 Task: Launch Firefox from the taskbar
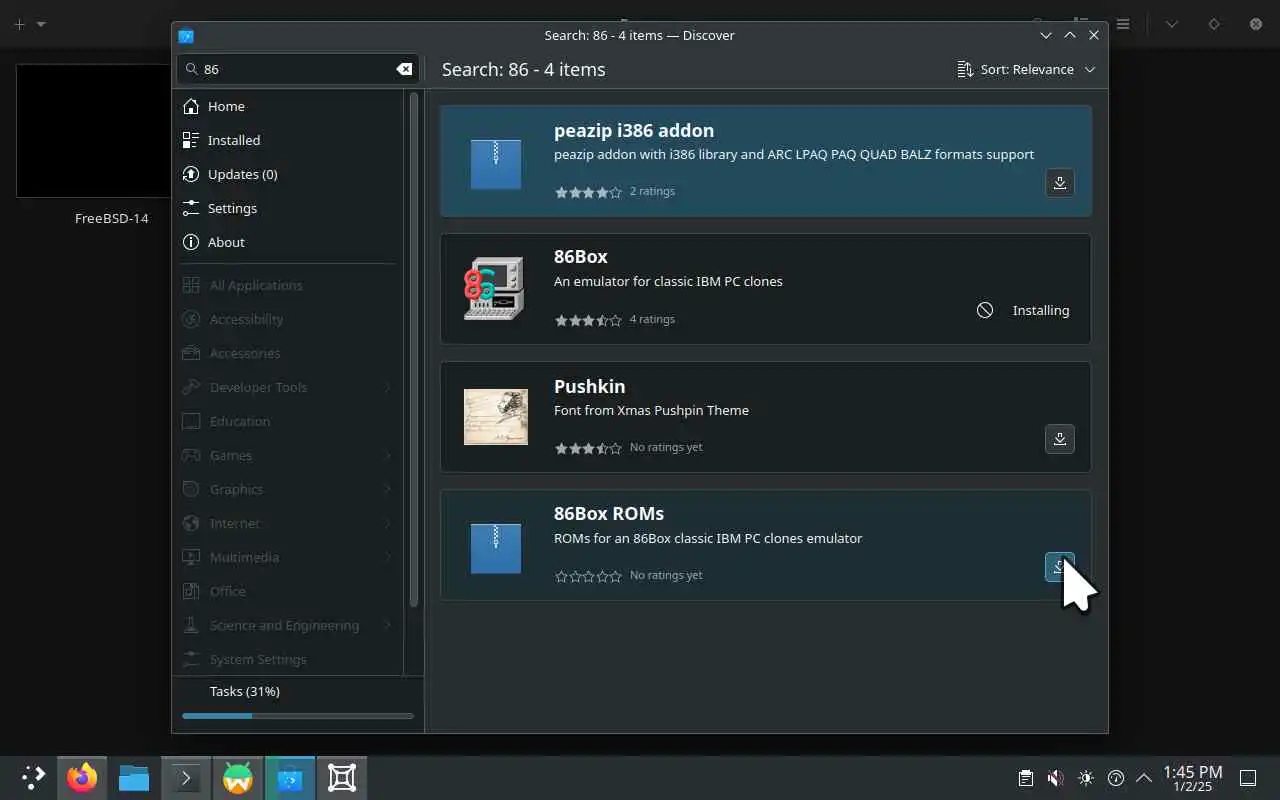[82, 777]
